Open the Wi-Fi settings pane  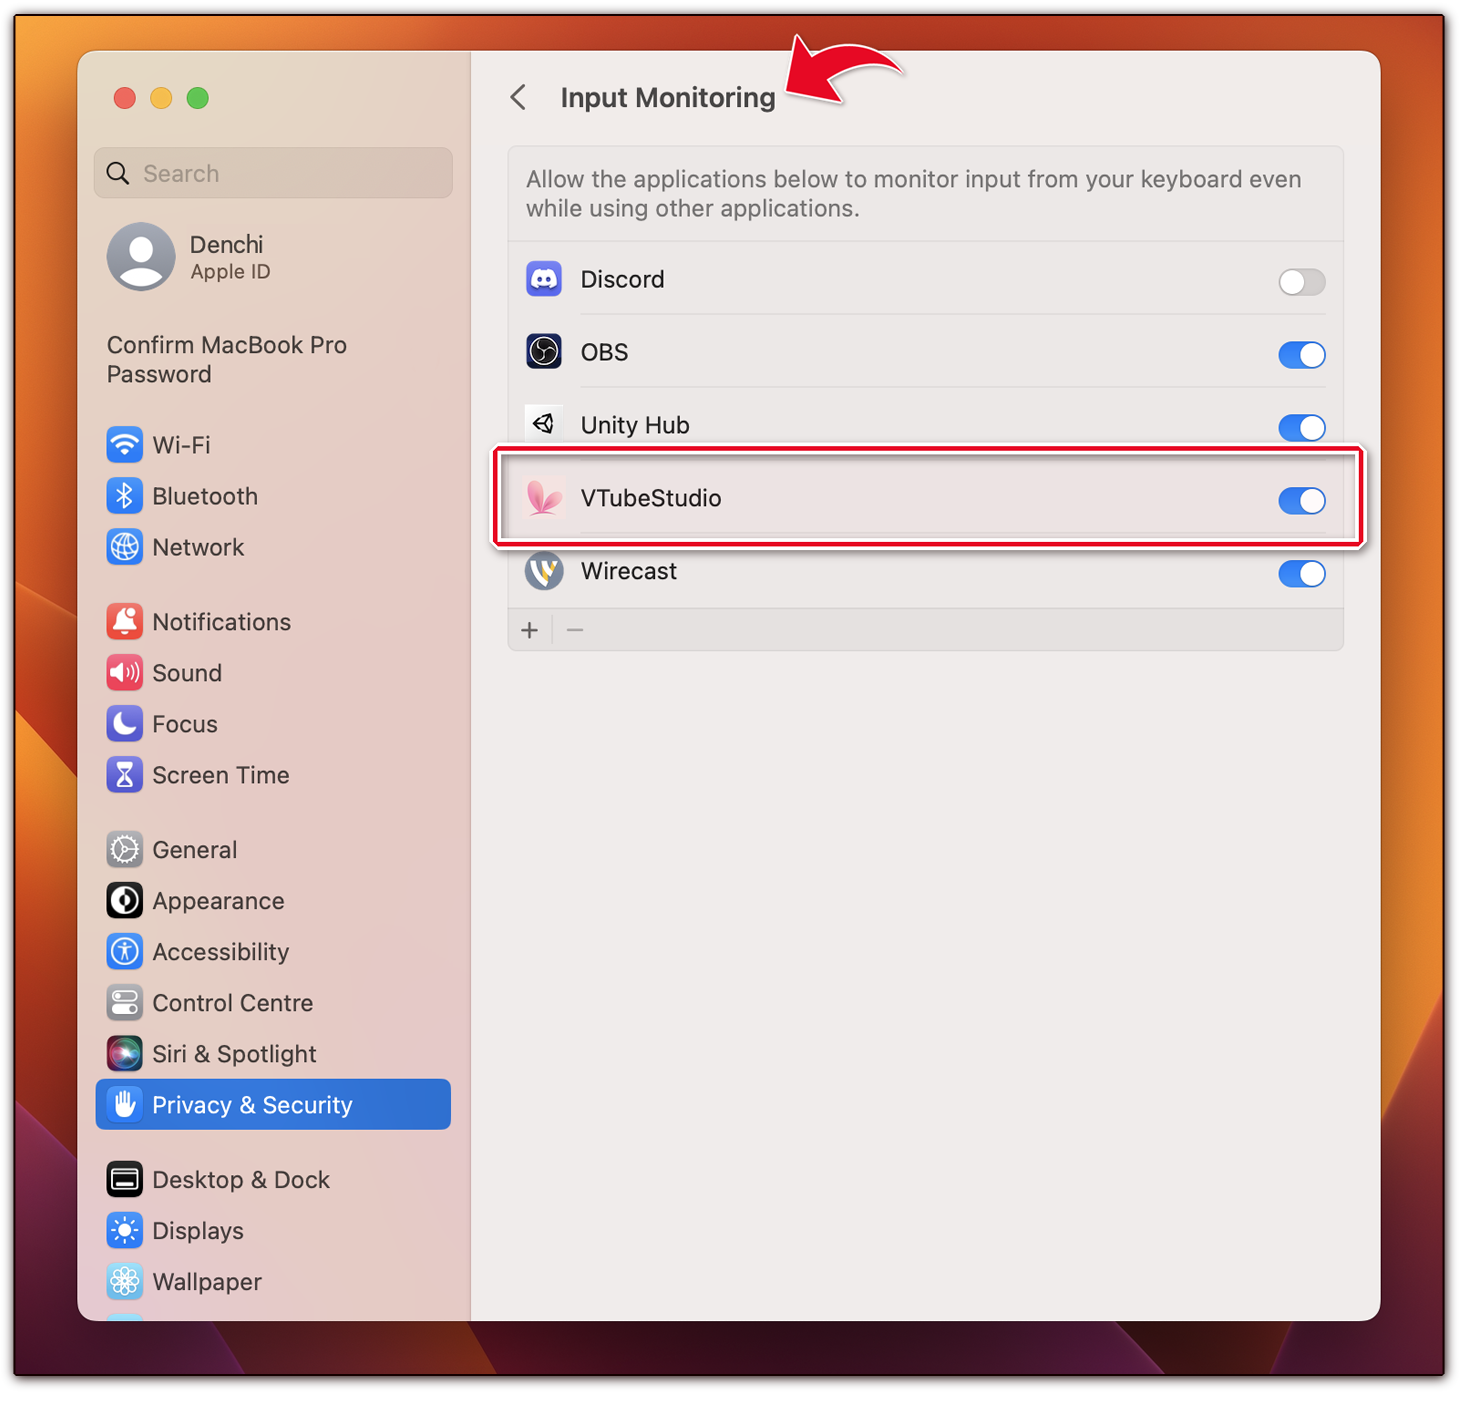(x=273, y=445)
